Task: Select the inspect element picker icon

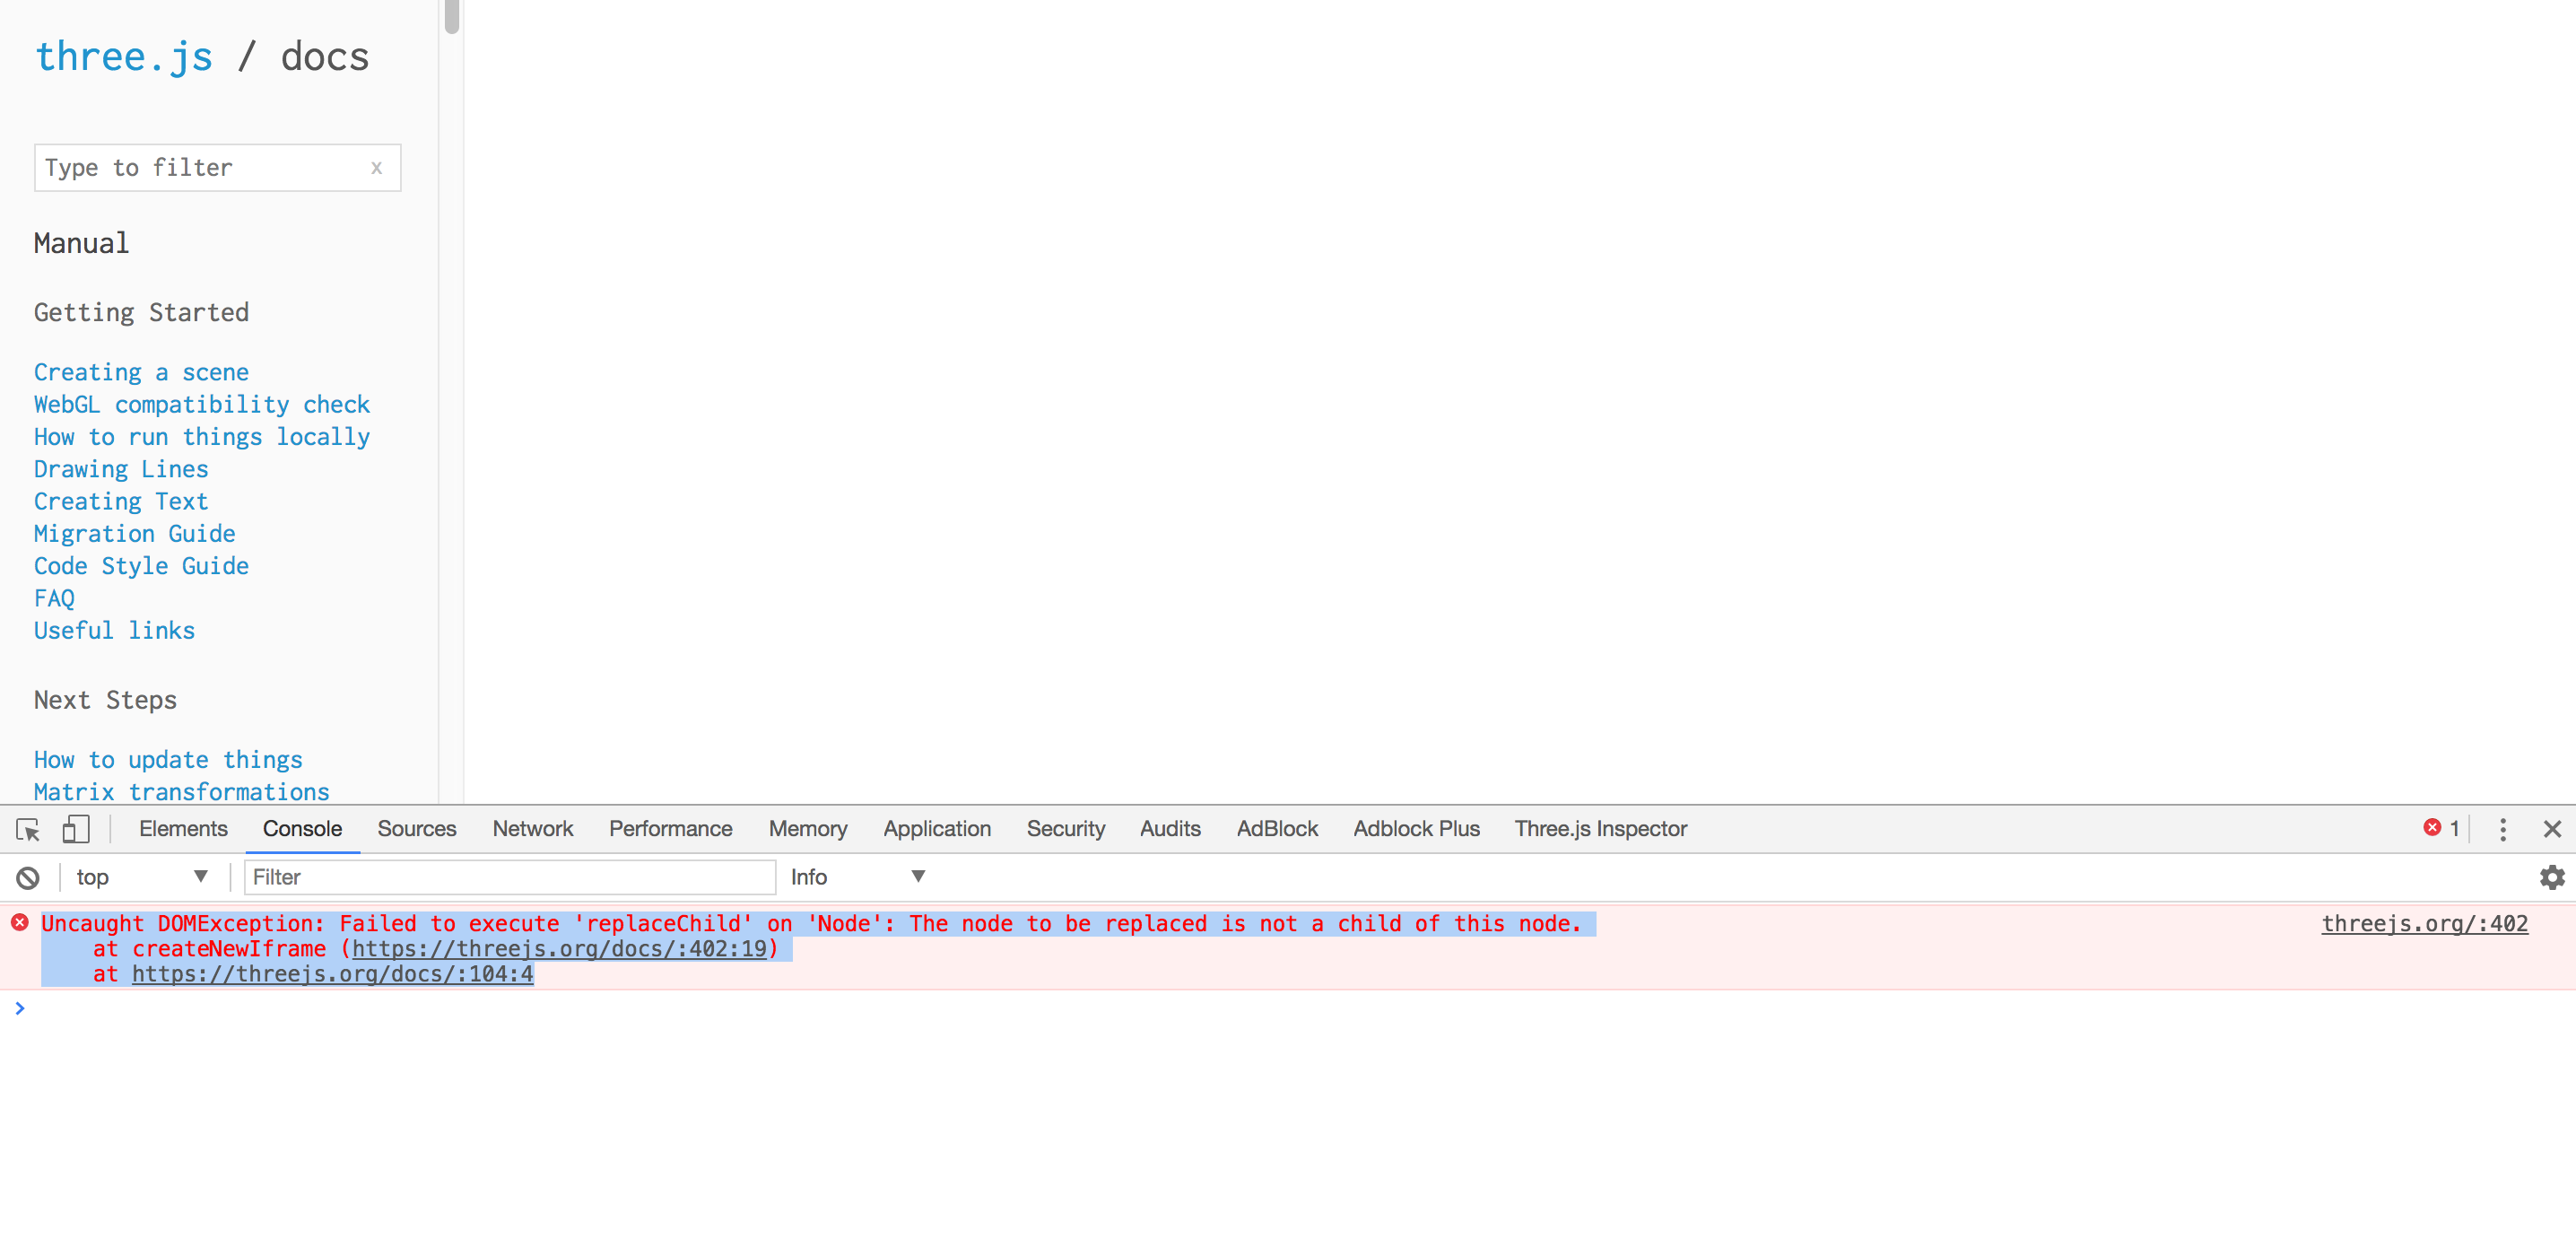Action: coord(28,829)
